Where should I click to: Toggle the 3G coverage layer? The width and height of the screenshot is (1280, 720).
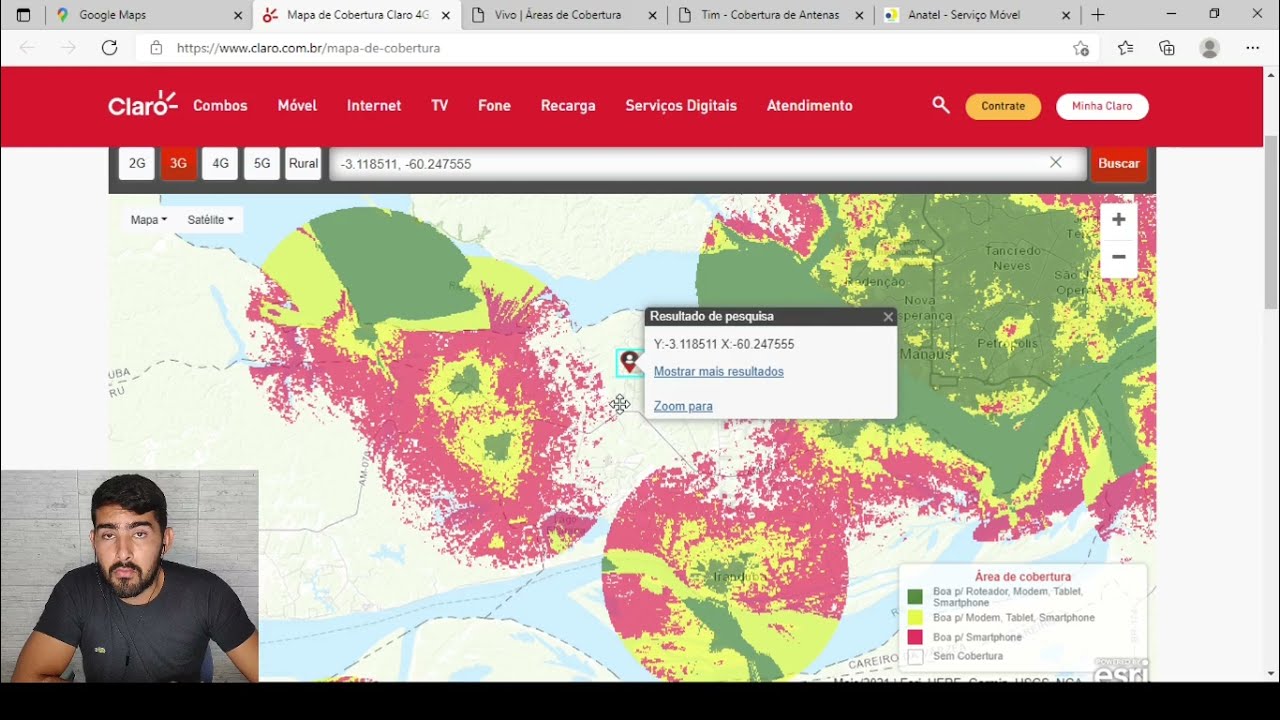pyautogui.click(x=179, y=163)
